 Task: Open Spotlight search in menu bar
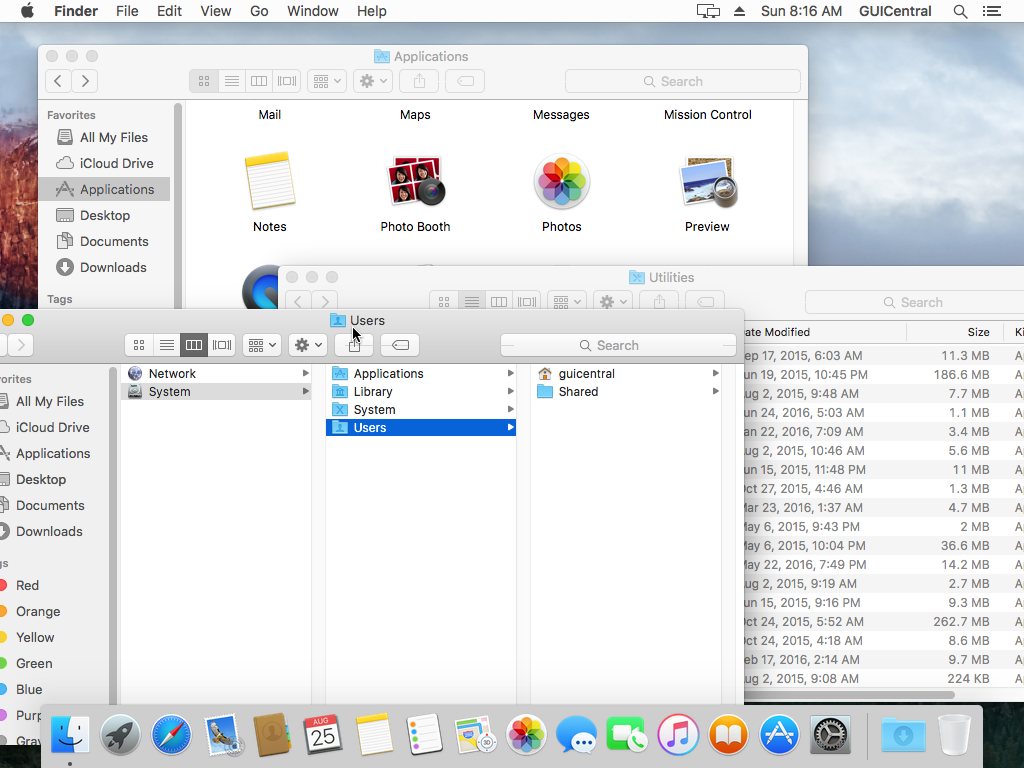pyautogui.click(x=960, y=11)
